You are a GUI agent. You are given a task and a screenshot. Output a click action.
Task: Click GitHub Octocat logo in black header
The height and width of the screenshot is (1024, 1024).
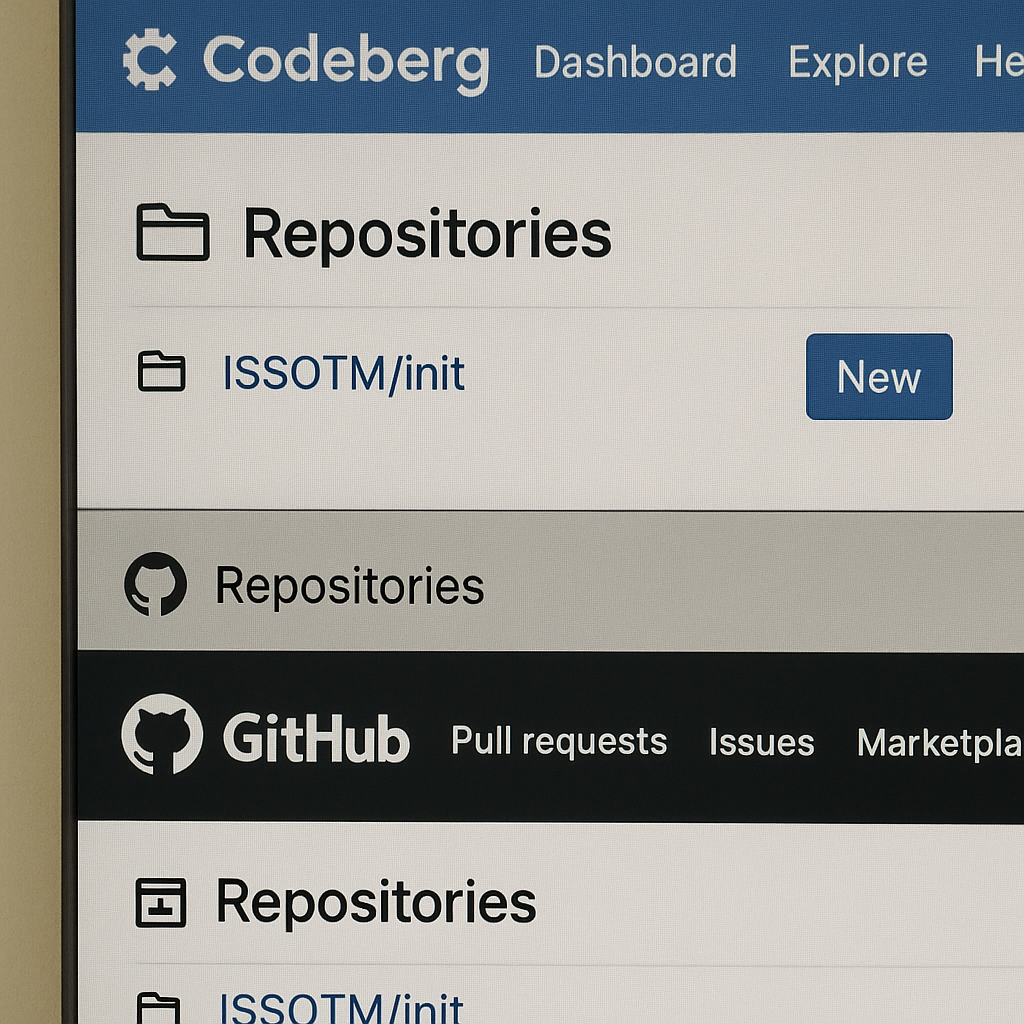coord(161,735)
